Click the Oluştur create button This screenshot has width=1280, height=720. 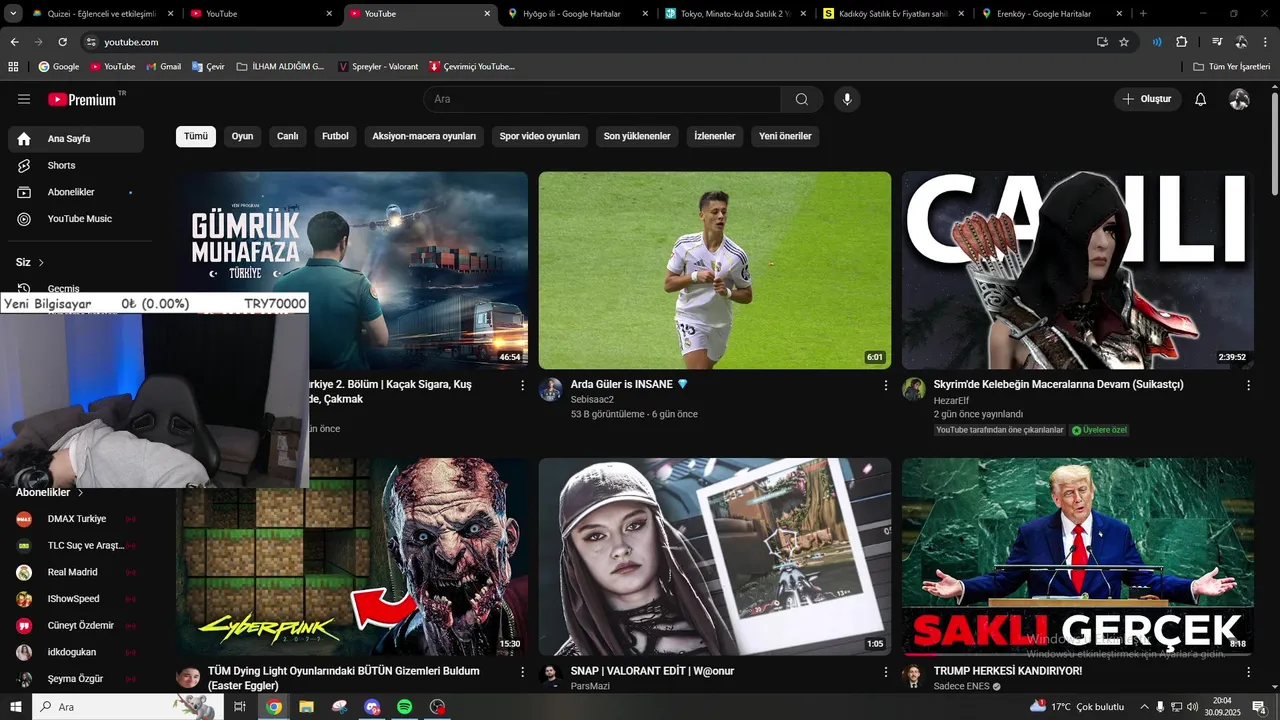pyautogui.click(x=1147, y=99)
